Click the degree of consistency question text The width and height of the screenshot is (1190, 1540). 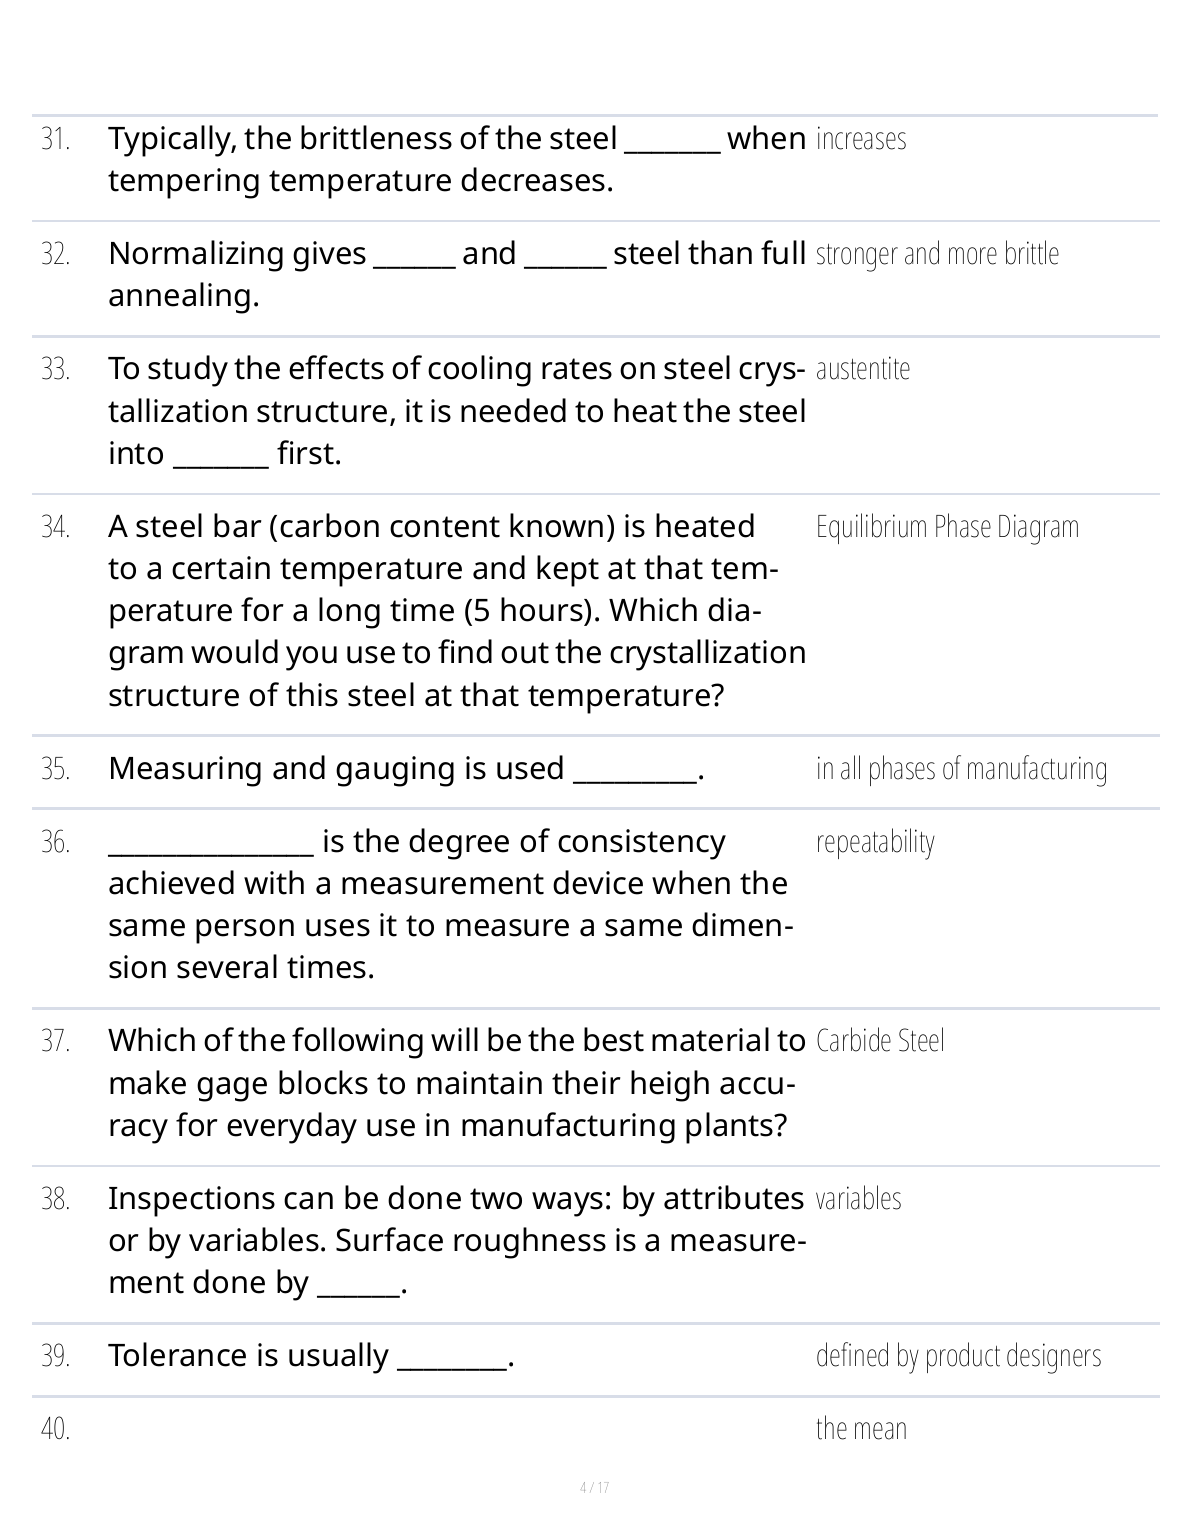450,904
